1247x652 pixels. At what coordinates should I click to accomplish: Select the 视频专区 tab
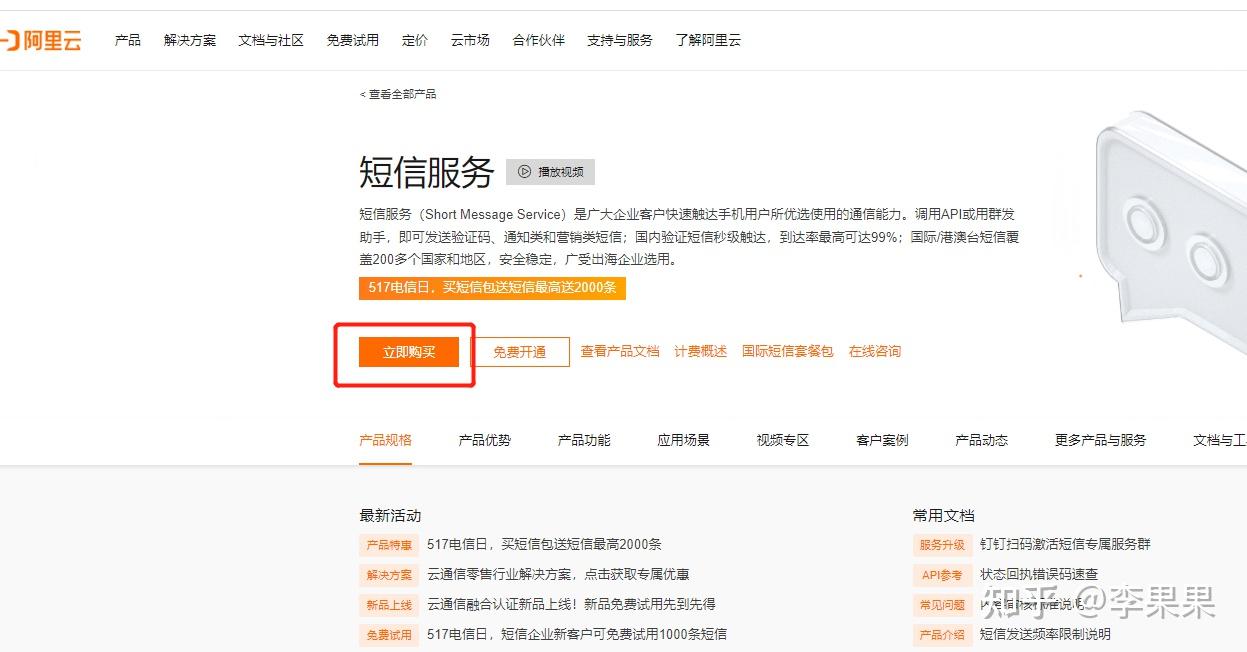[x=783, y=440]
